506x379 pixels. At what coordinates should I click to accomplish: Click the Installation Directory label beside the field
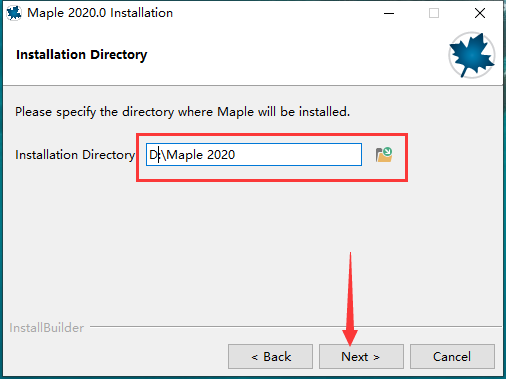(x=75, y=155)
